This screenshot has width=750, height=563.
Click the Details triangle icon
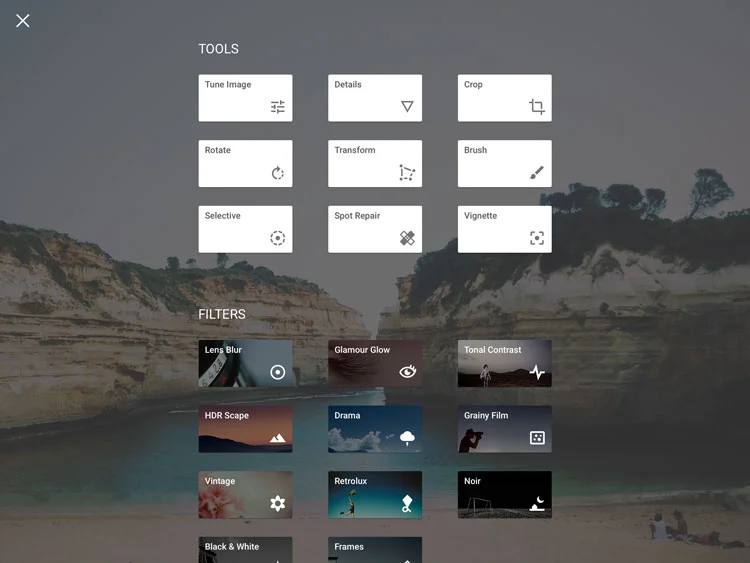tap(407, 106)
